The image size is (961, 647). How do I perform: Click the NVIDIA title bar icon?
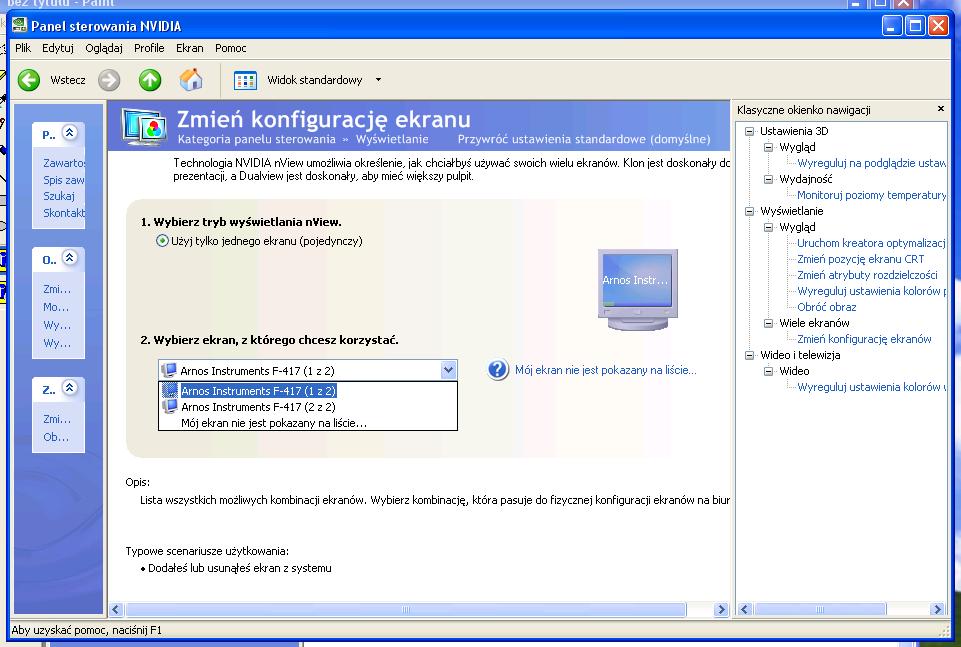click(20, 25)
